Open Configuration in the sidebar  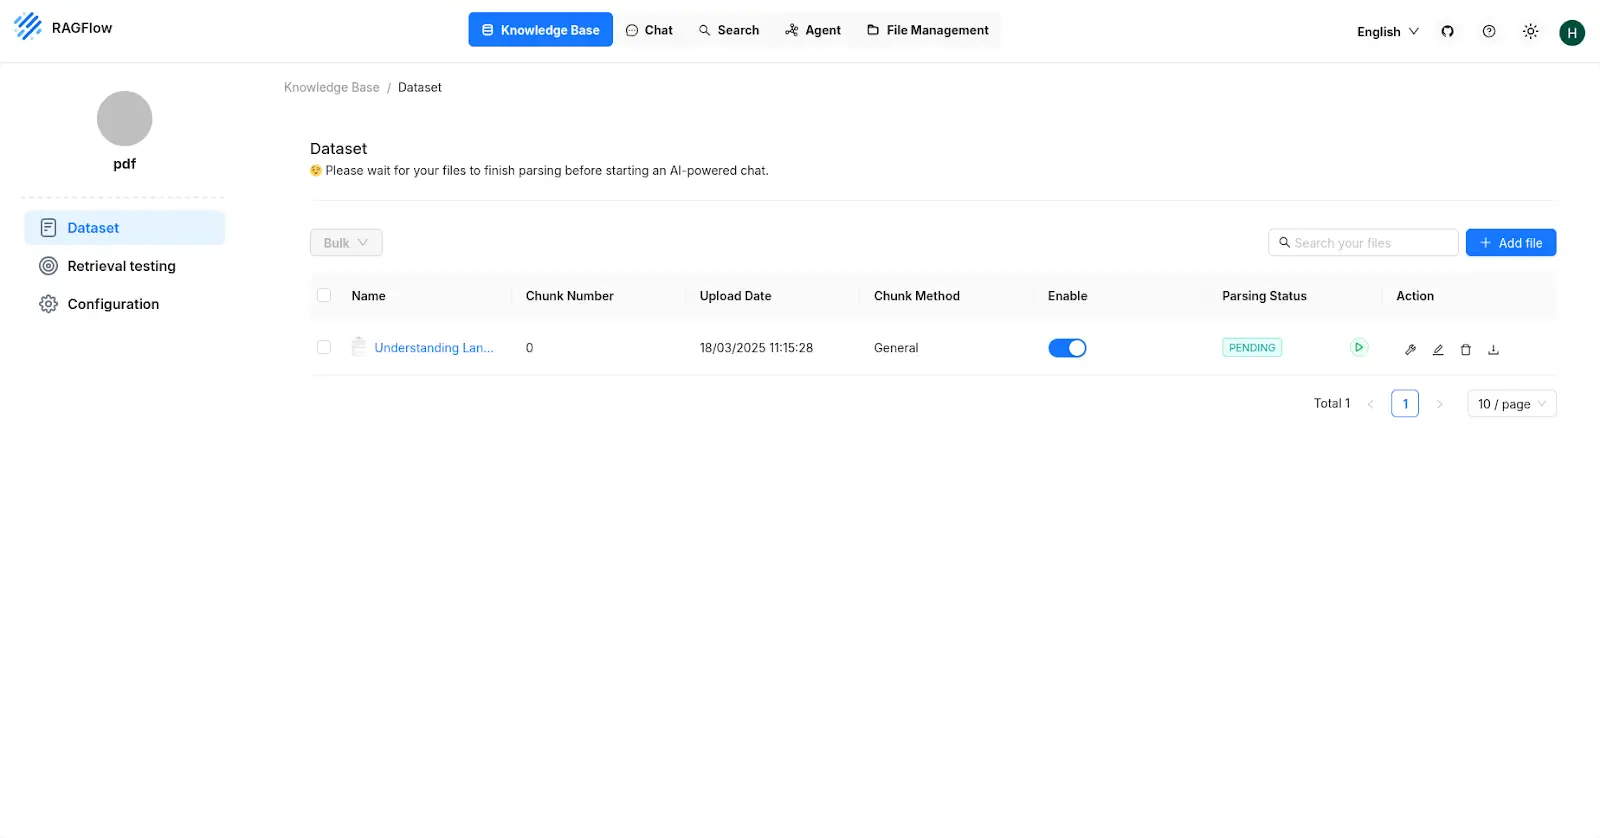pyautogui.click(x=124, y=304)
